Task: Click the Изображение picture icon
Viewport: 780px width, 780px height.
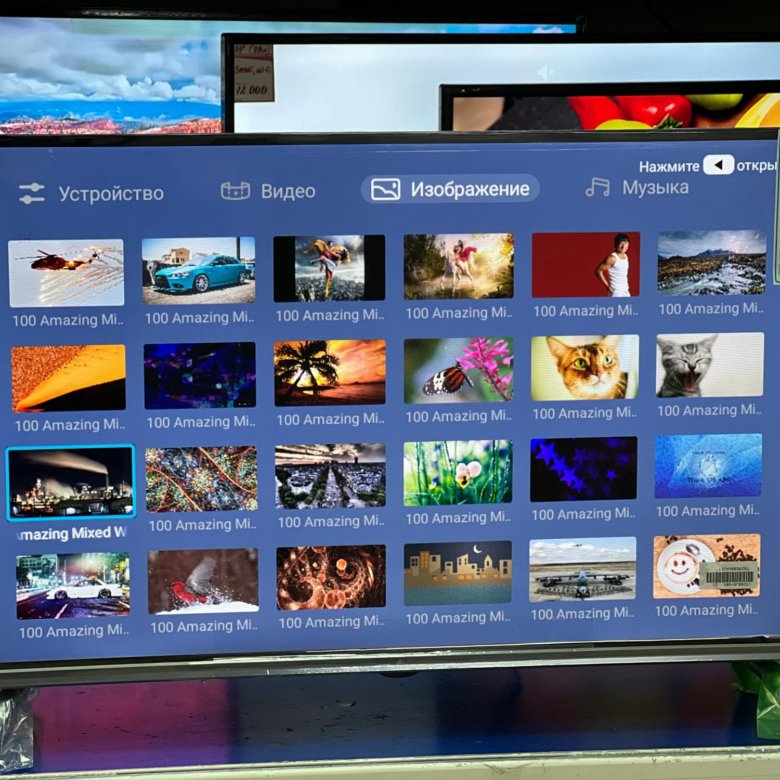Action: [x=385, y=189]
